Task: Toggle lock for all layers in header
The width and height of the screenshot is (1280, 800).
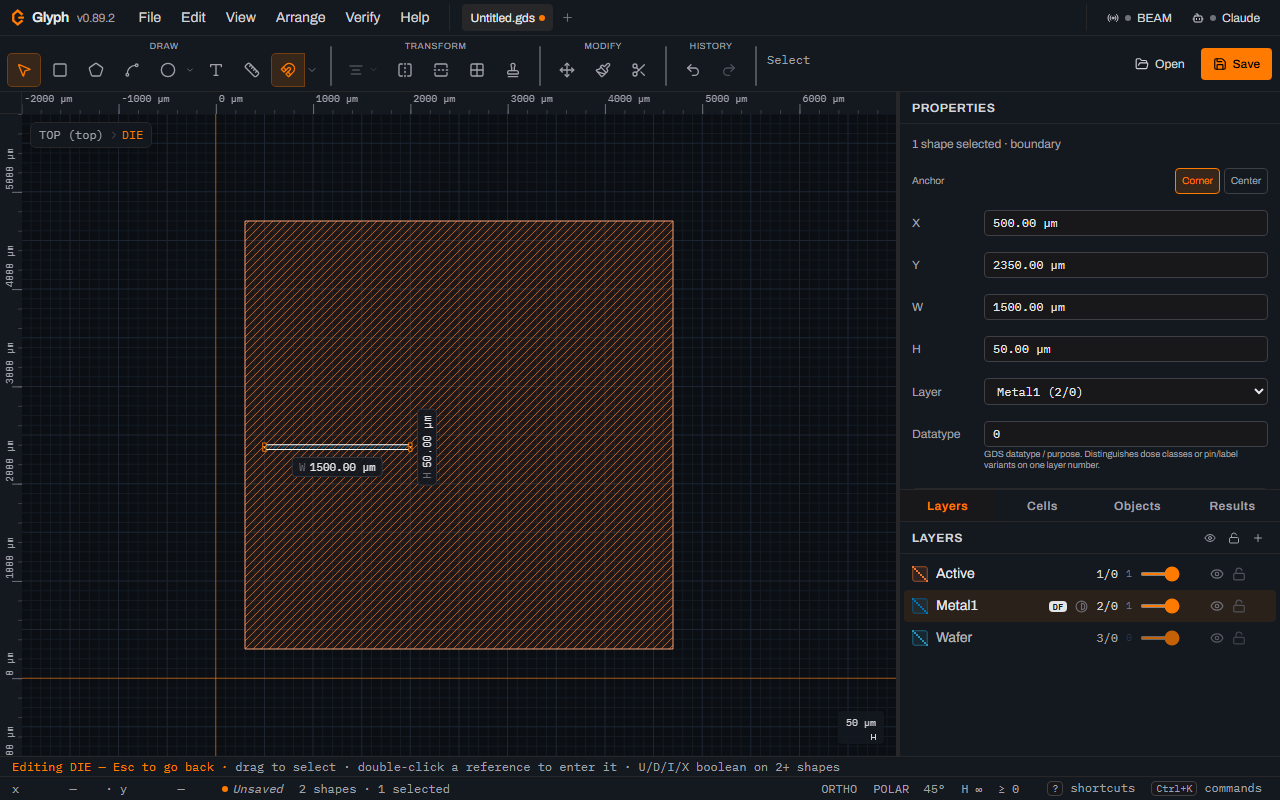Action: pyautogui.click(x=1234, y=538)
